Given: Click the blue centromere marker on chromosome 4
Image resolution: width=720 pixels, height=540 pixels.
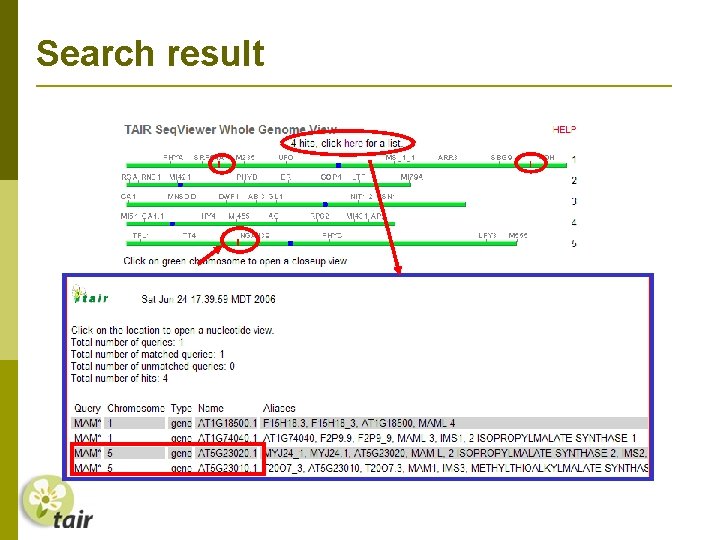Looking at the screenshot, I should pos(172,224).
